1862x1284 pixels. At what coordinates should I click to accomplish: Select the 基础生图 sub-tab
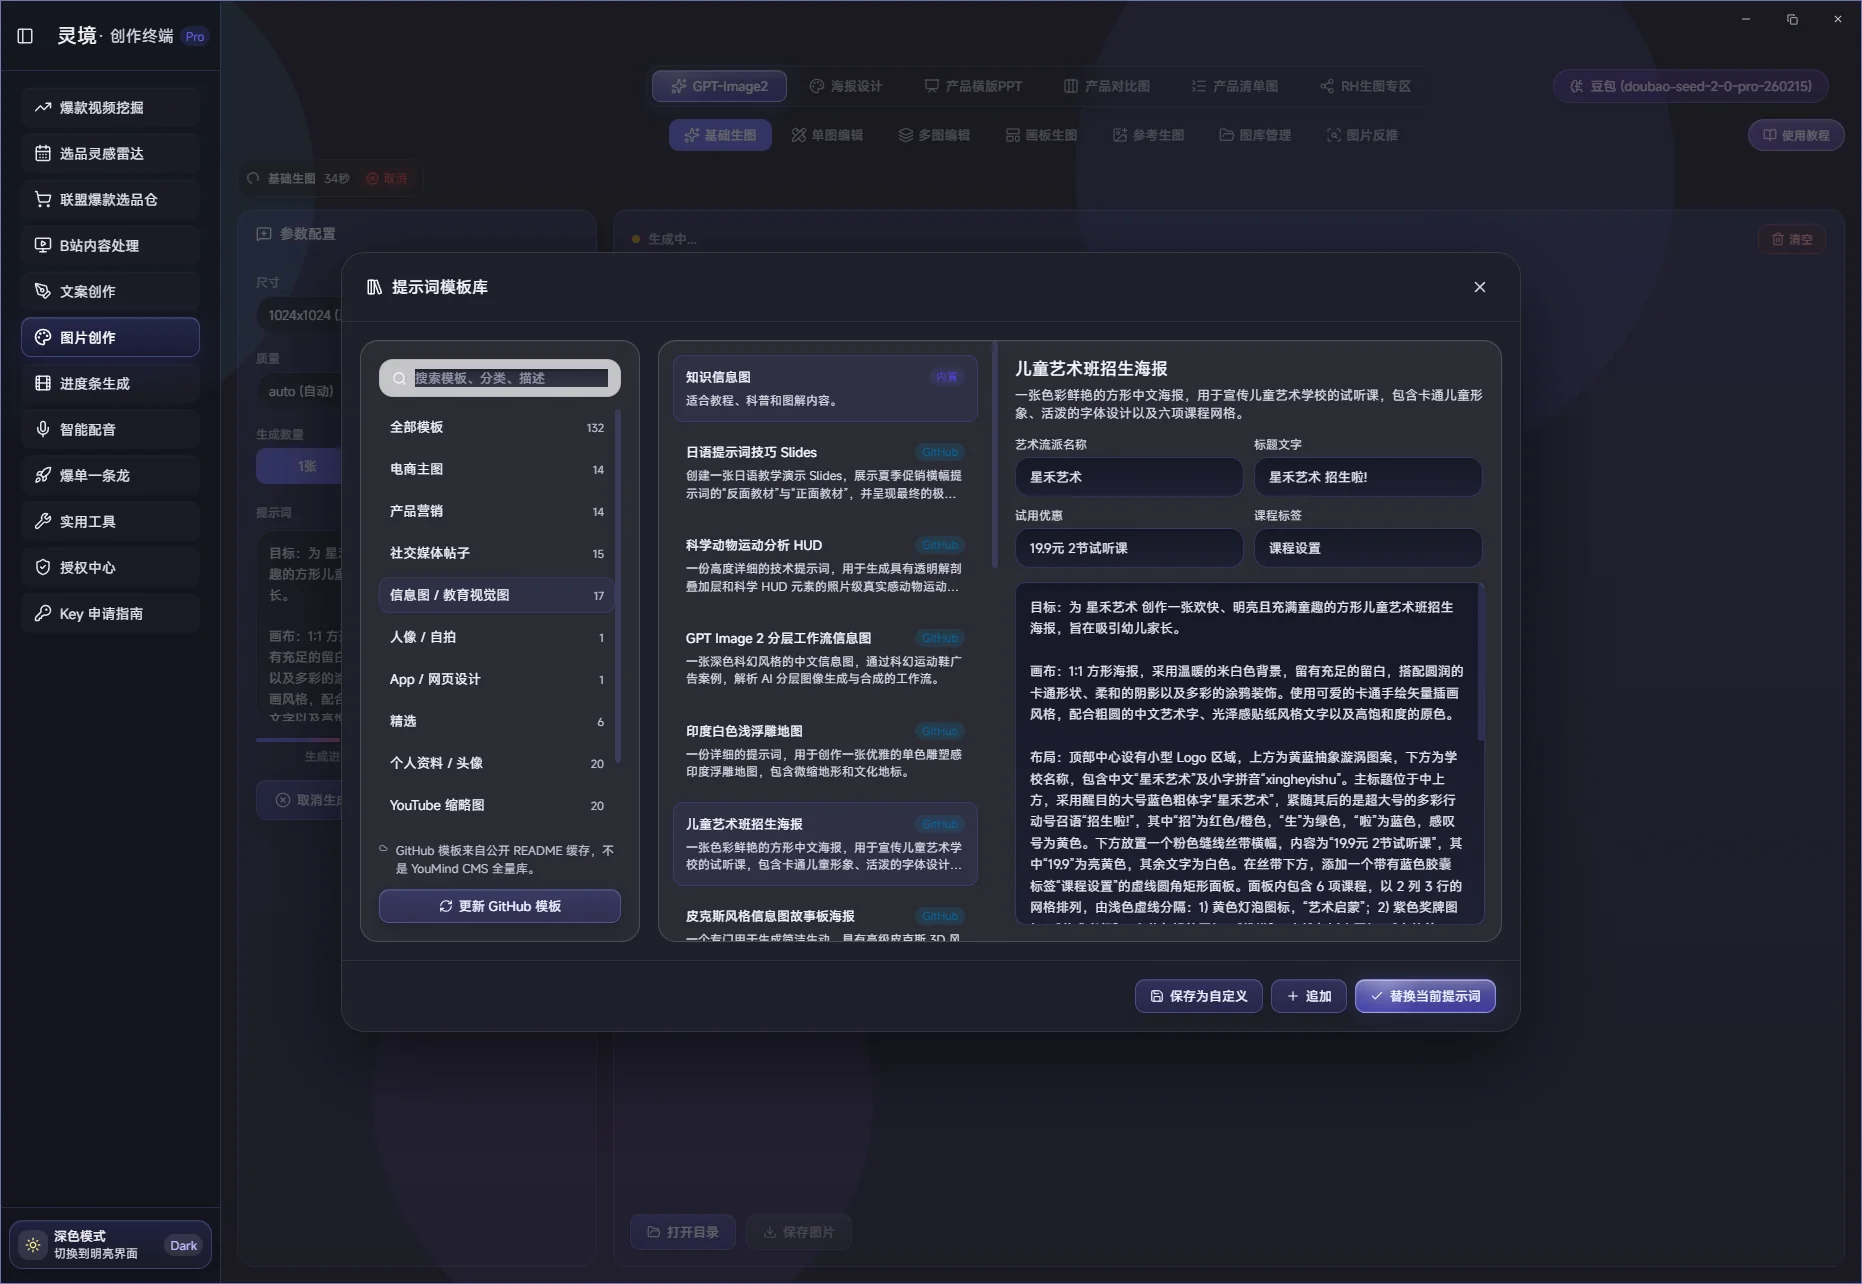(720, 135)
